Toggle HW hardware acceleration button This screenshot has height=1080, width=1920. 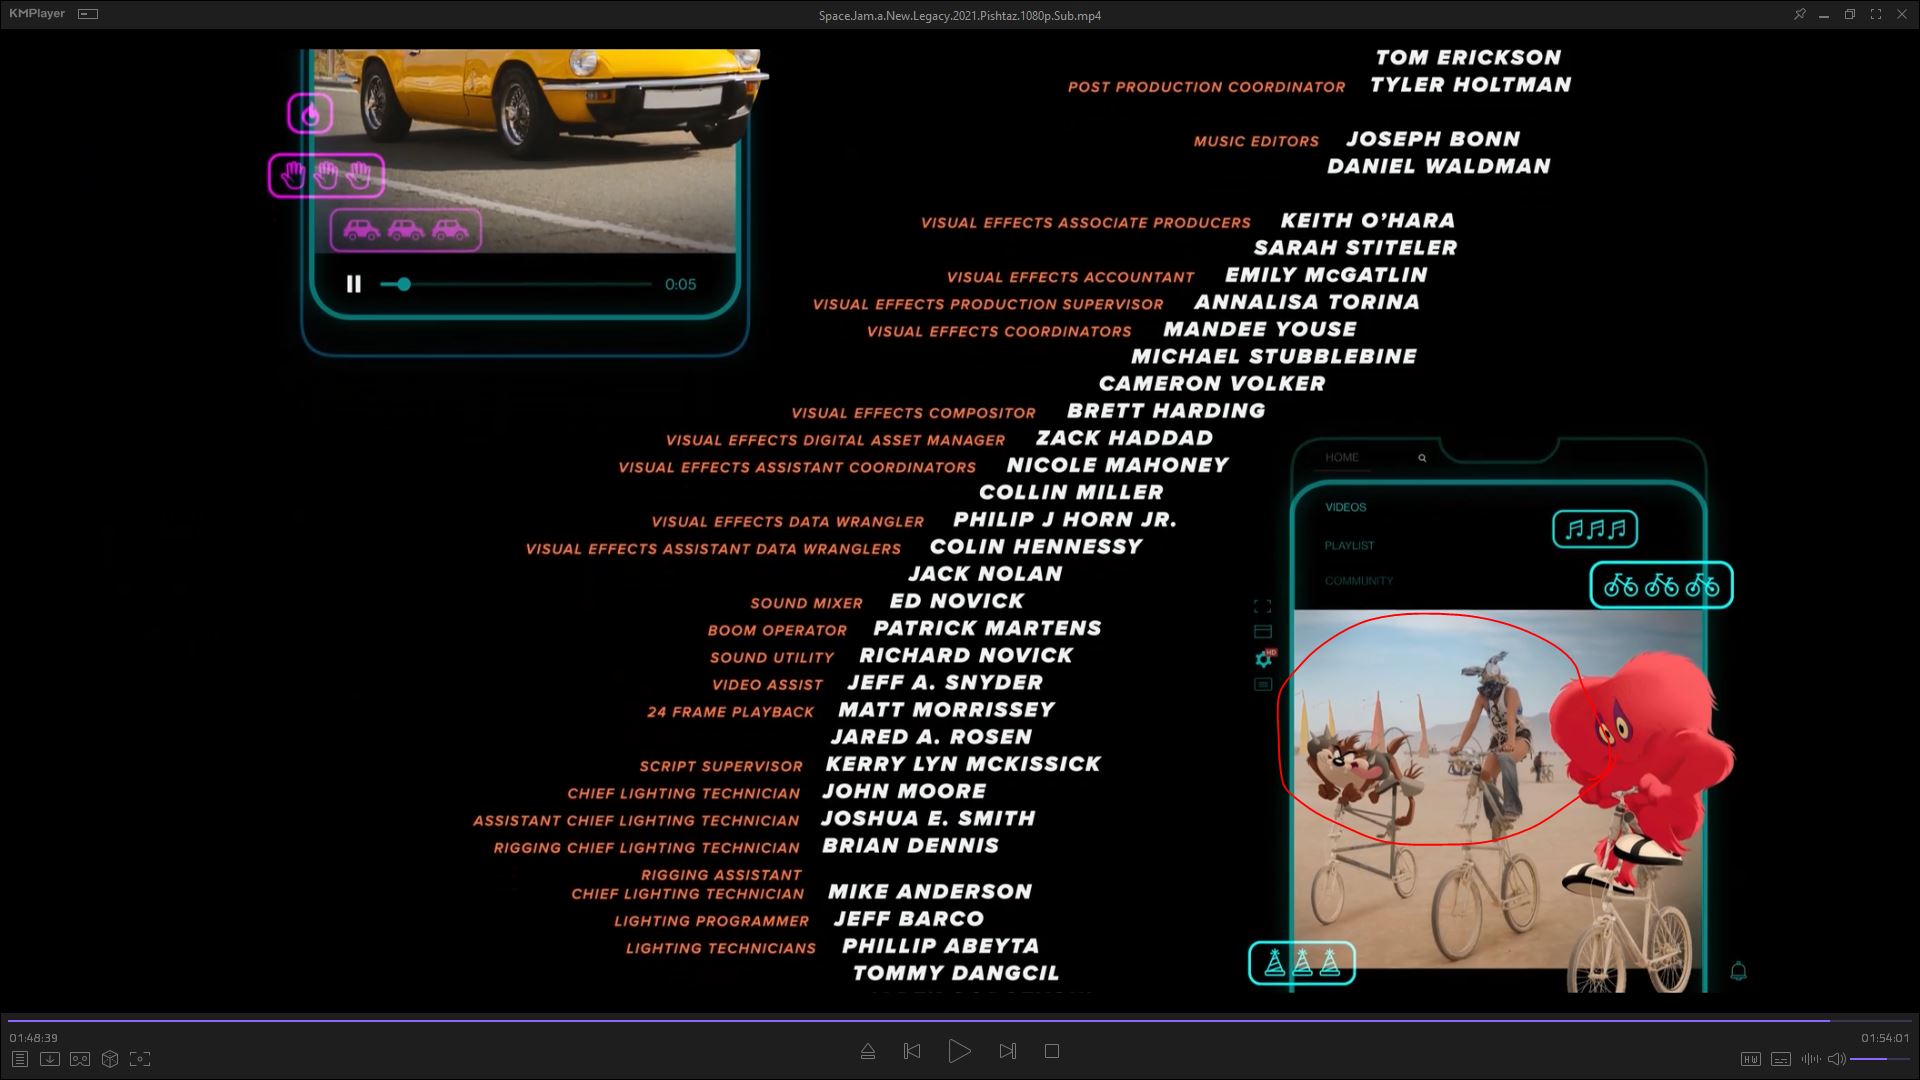point(1750,1059)
